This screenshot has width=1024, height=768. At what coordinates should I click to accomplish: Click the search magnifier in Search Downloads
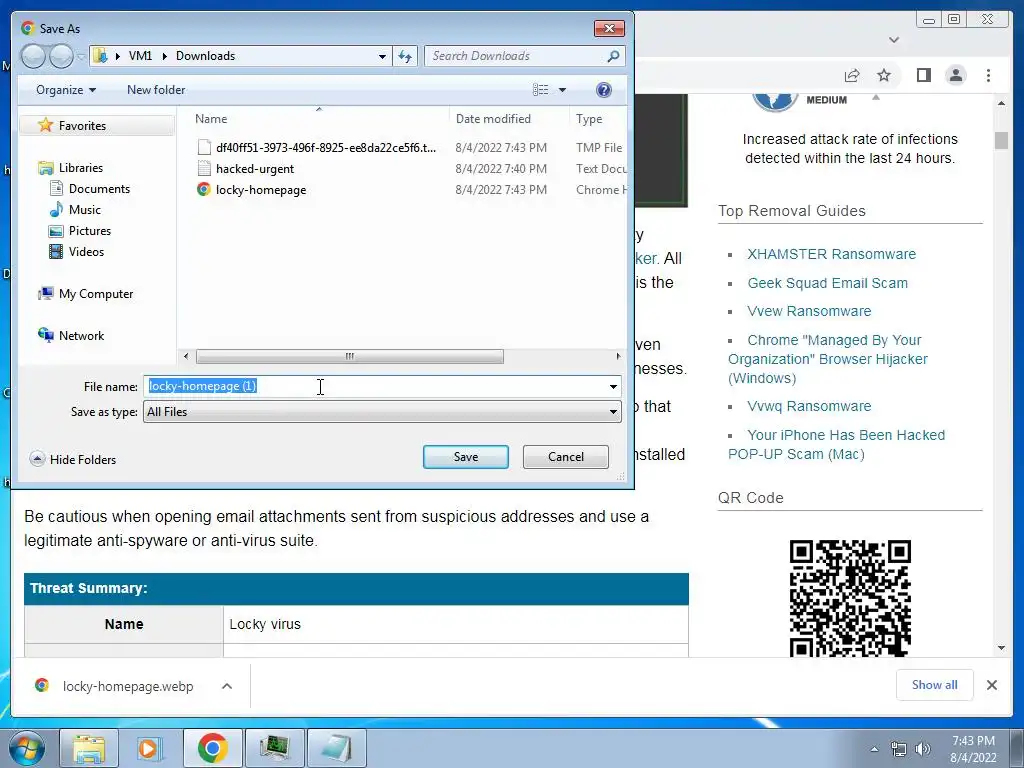613,56
